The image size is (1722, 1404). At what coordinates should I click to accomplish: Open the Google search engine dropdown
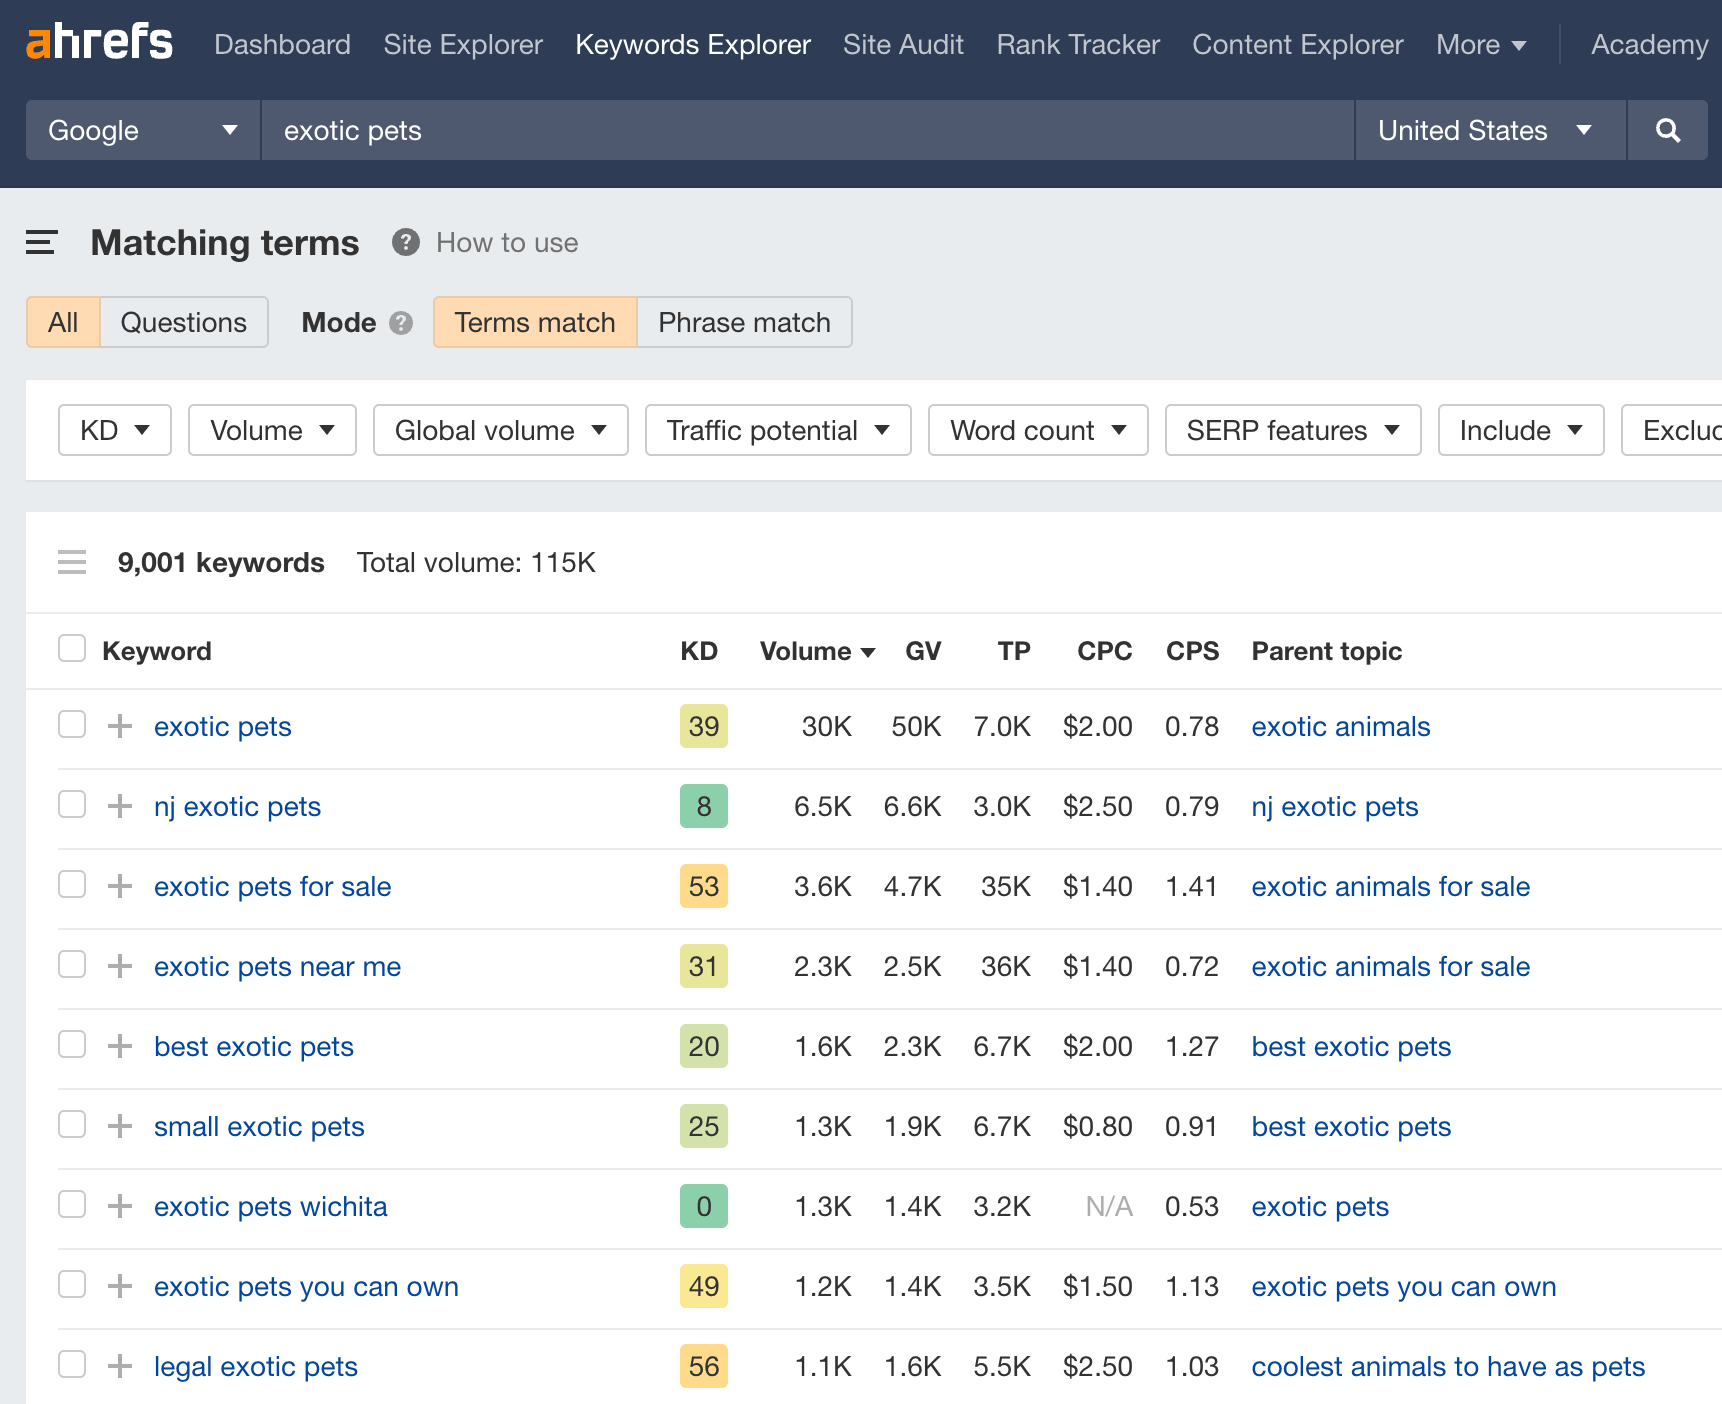point(141,130)
